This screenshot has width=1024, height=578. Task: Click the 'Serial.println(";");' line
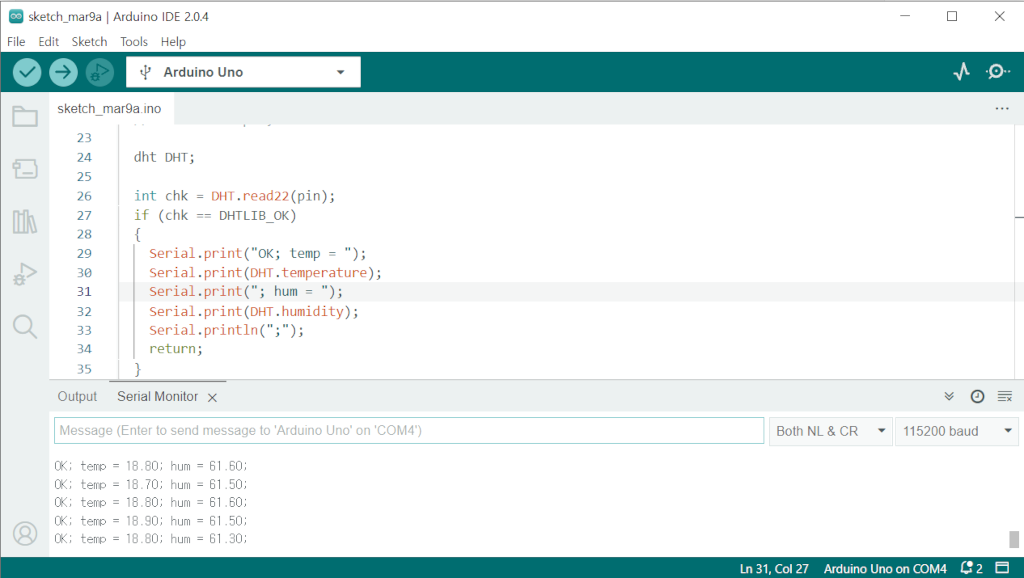tap(227, 330)
